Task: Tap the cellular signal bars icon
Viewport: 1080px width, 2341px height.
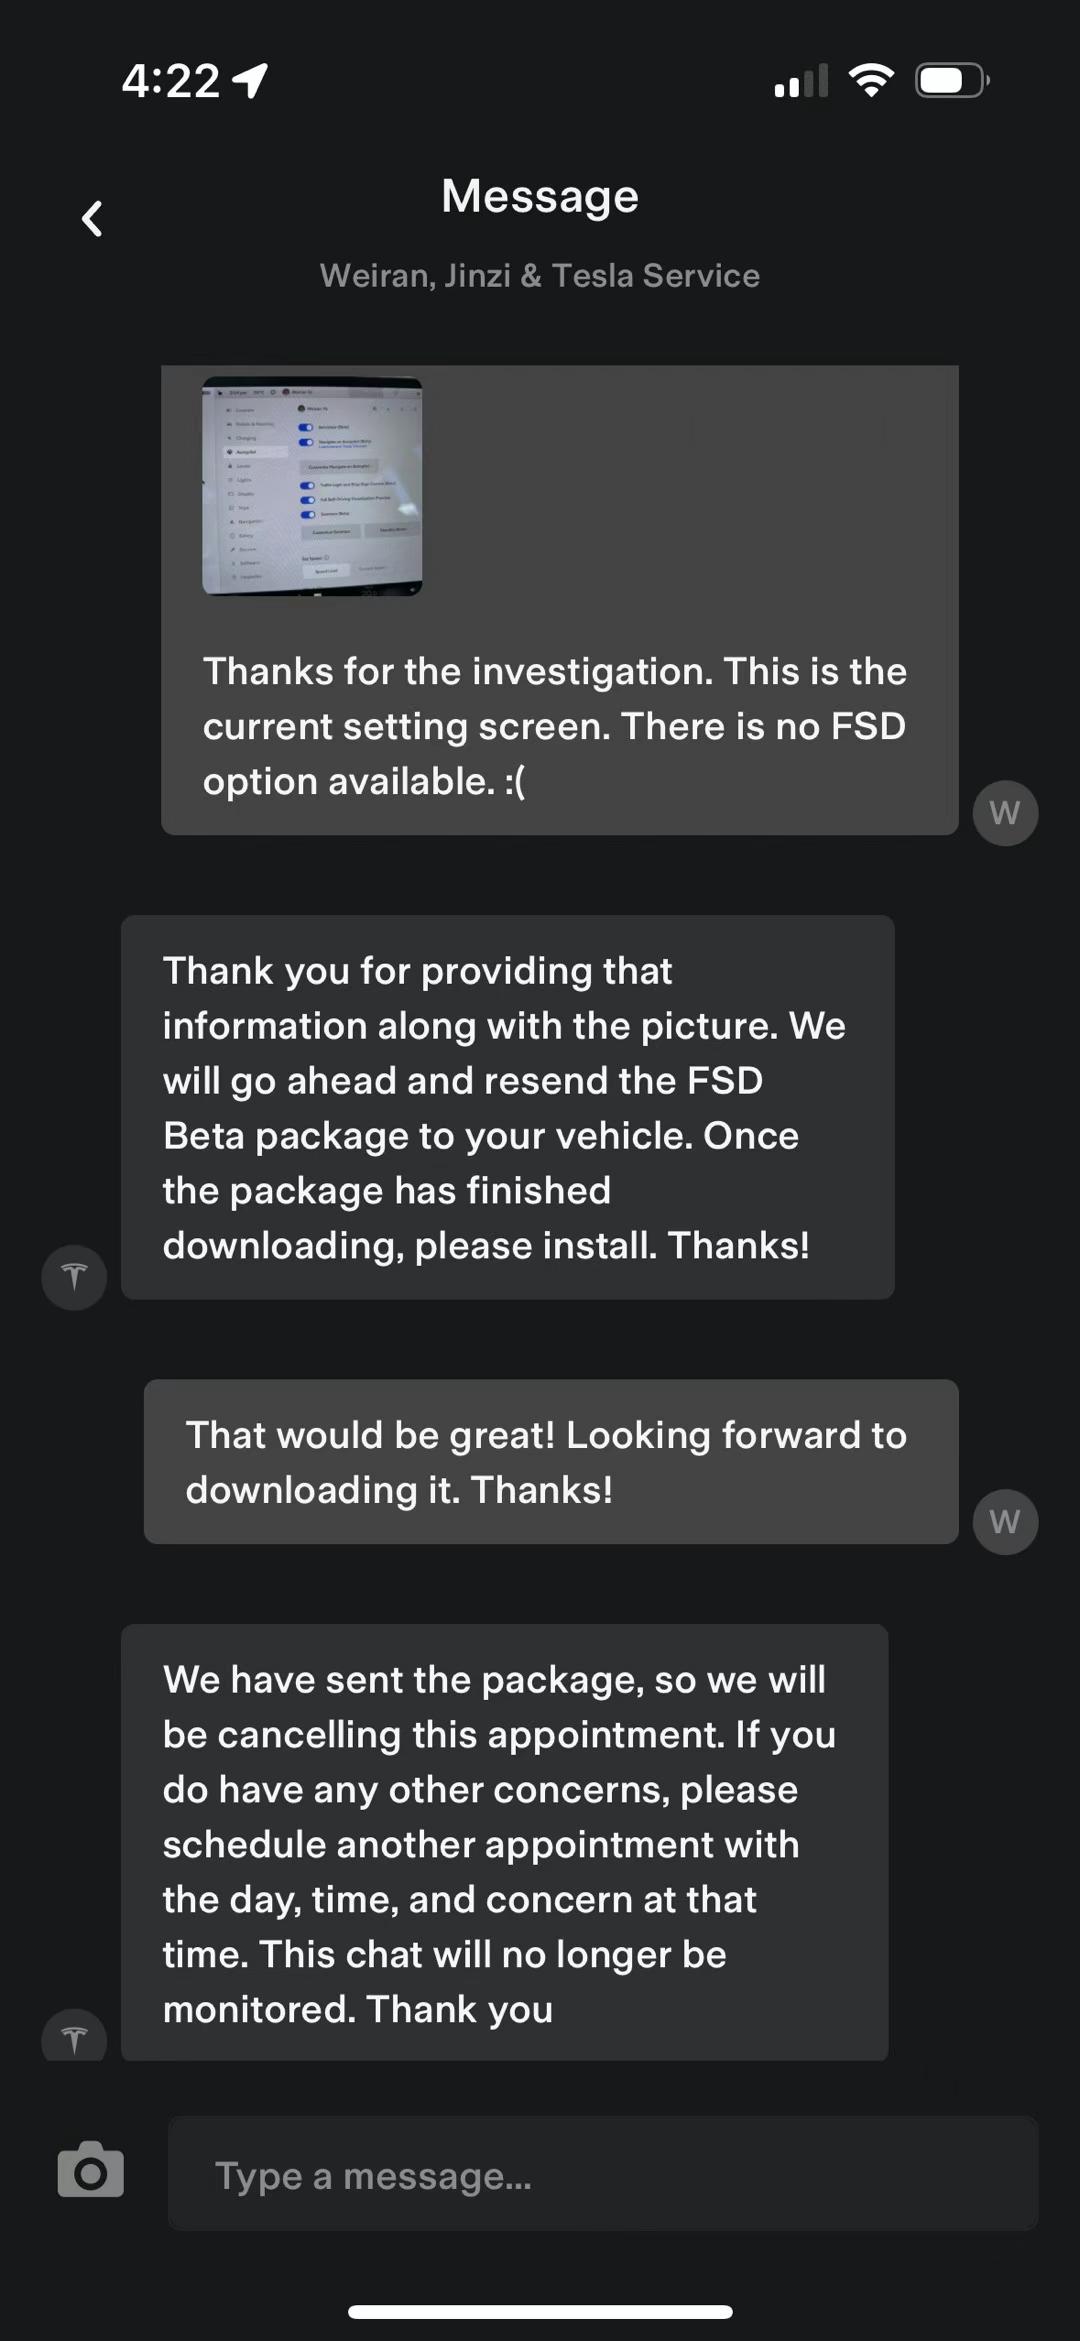Action: (801, 80)
